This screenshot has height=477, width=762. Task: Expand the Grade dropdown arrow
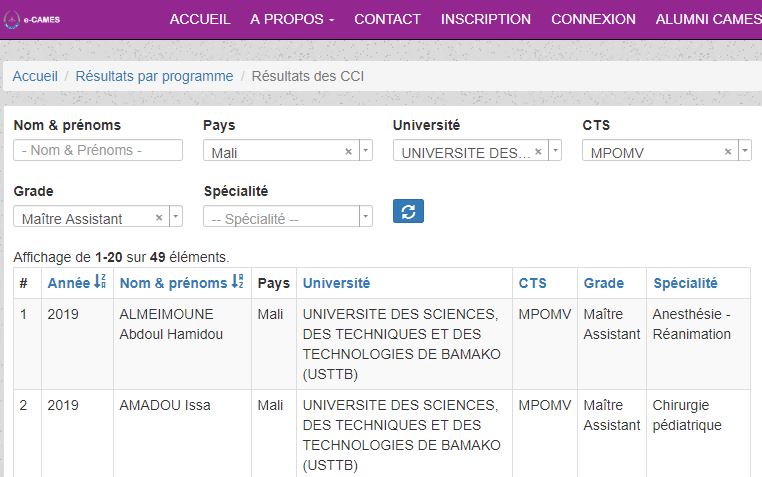click(x=176, y=218)
